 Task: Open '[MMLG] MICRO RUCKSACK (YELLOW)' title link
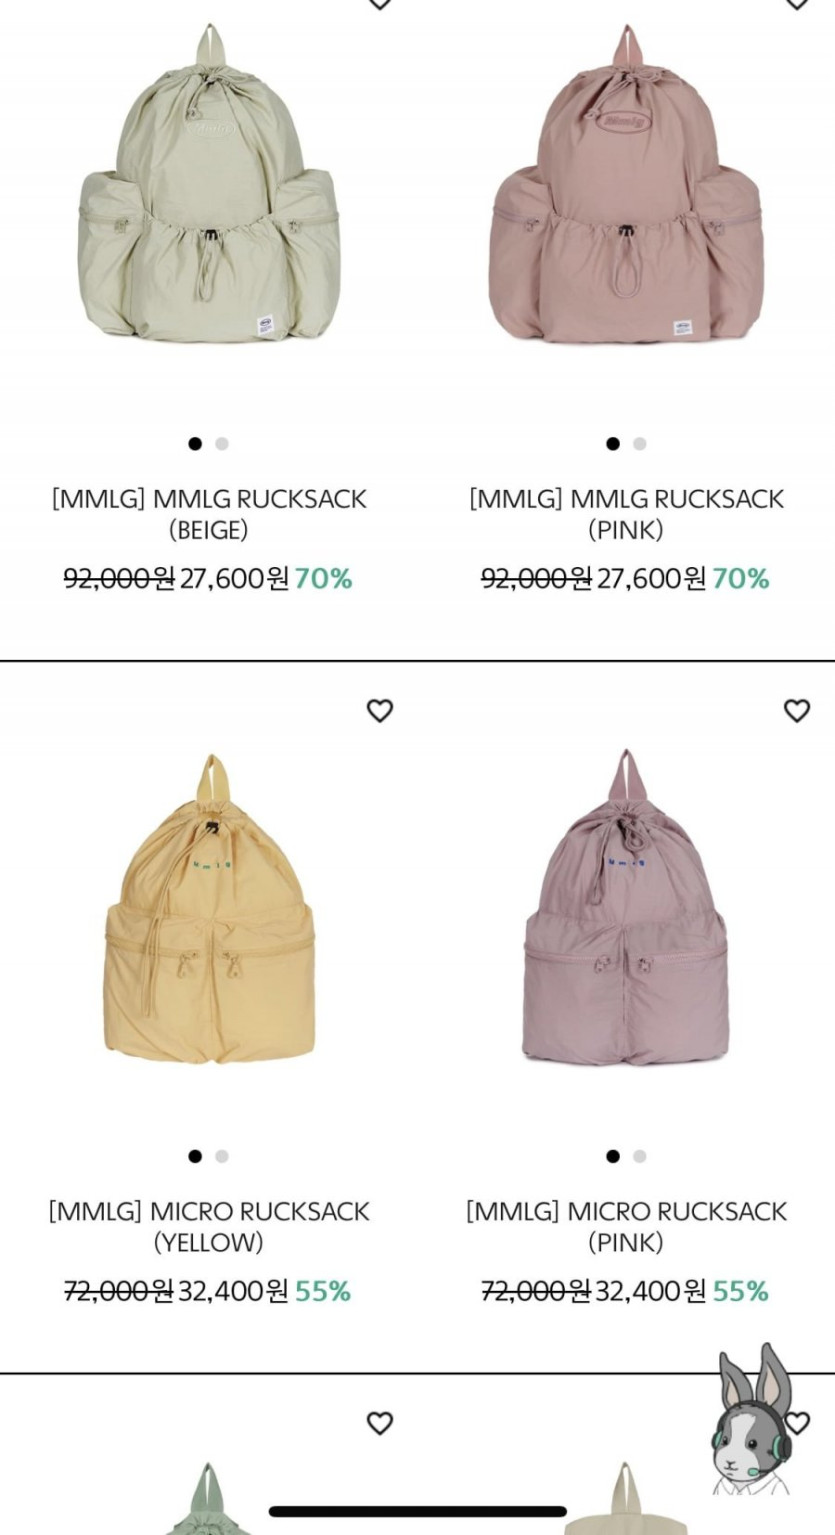[x=209, y=1227]
